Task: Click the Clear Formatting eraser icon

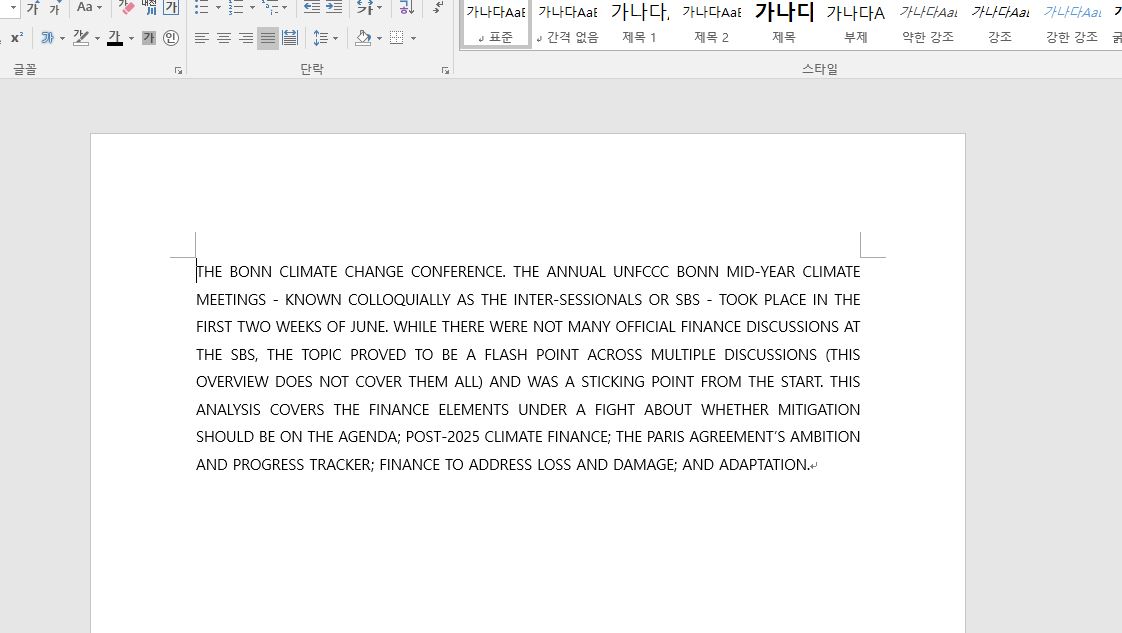Action: (x=127, y=8)
